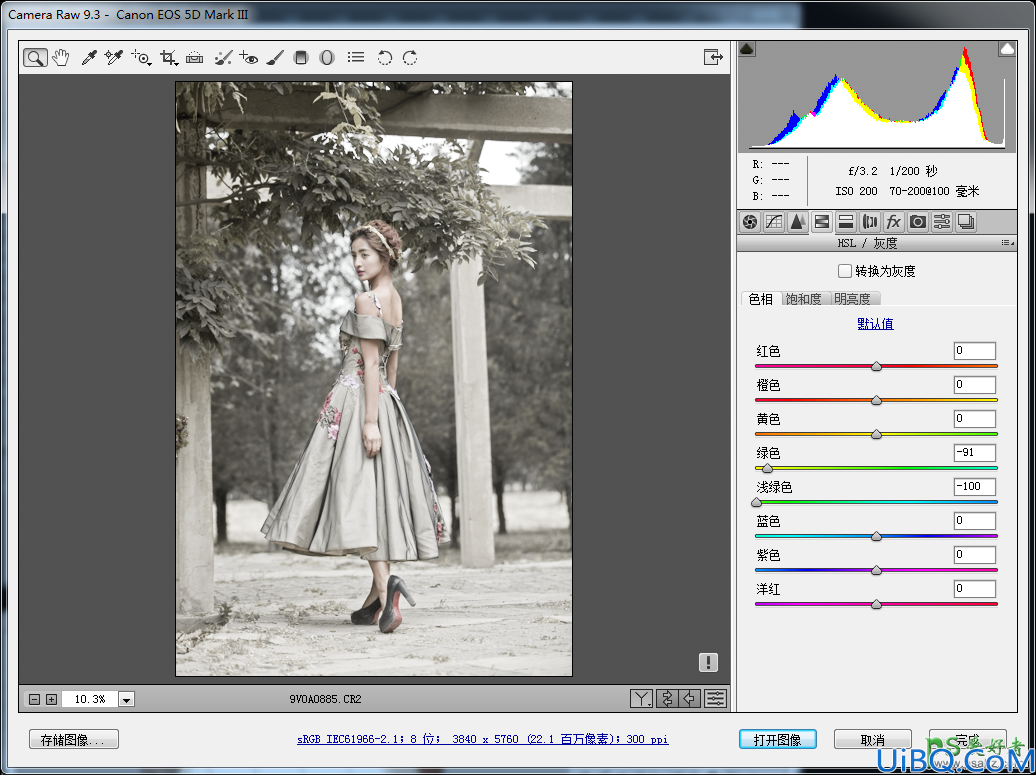This screenshot has width=1036, height=775.
Task: Select the Straighten tool
Action: (x=194, y=57)
